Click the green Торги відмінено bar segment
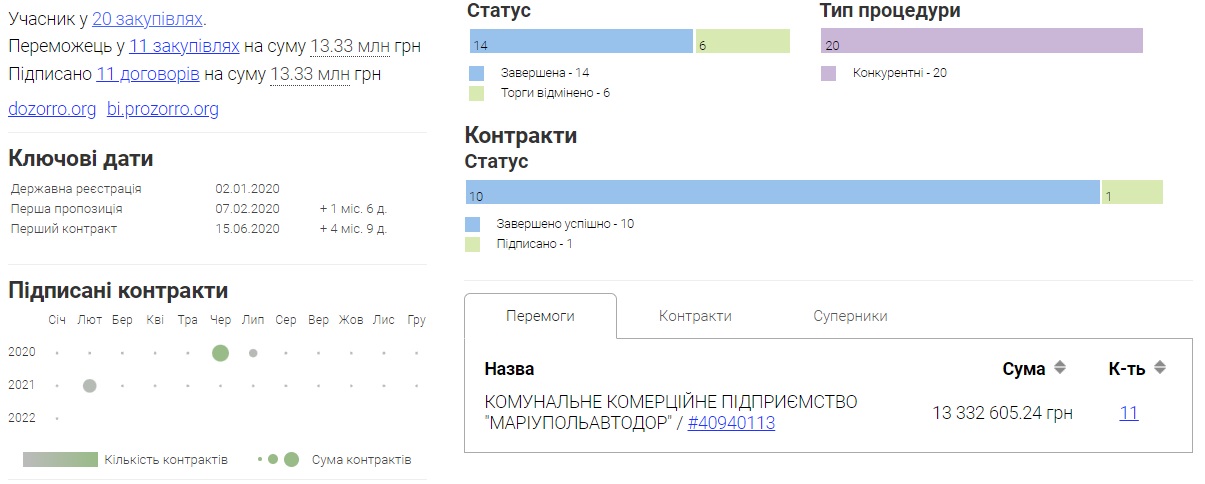Screen dimensions: 1205x484 [x=742, y=42]
